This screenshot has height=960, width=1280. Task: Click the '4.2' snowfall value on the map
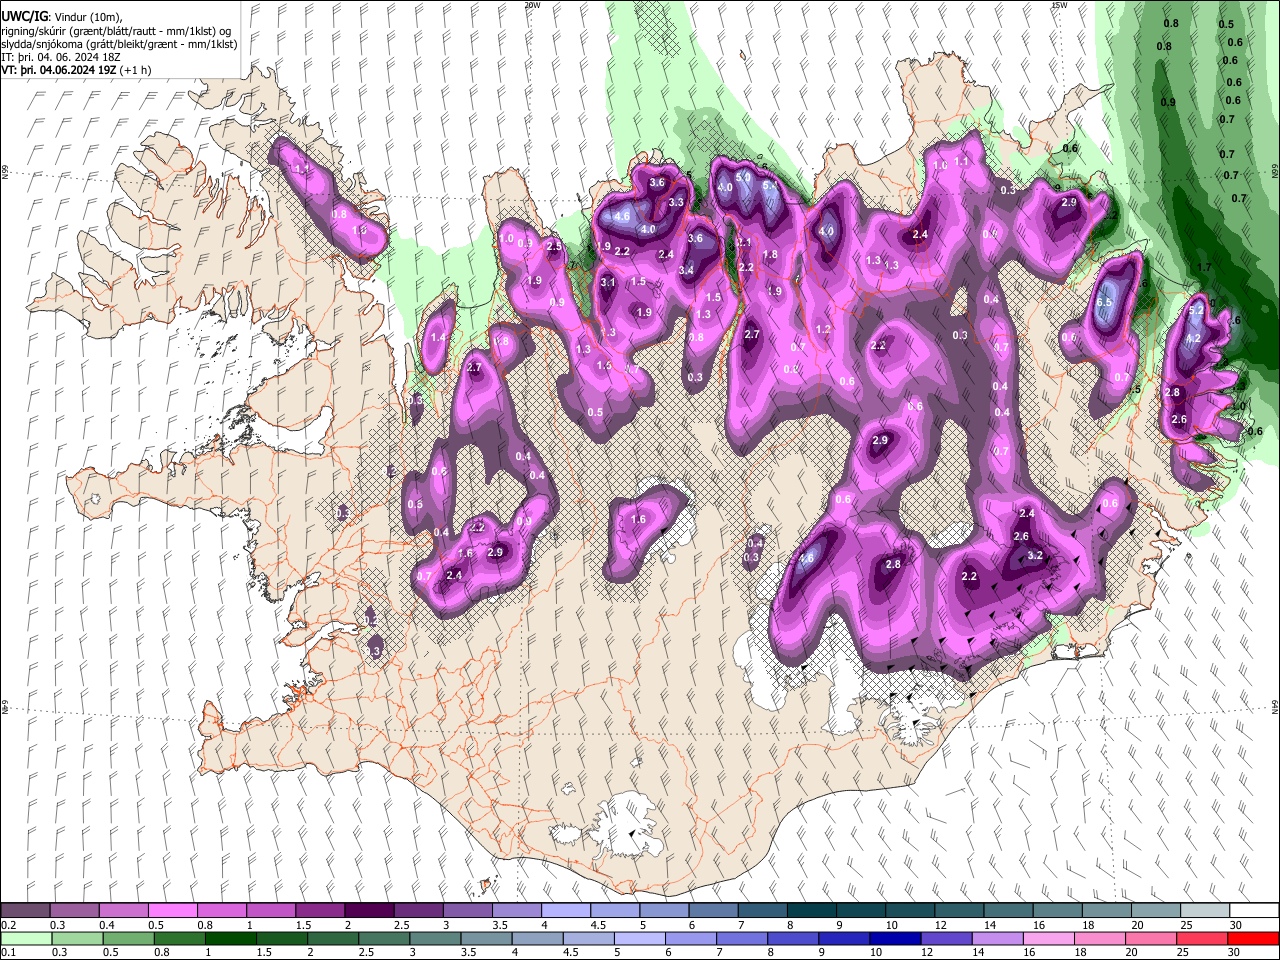(x=1192, y=339)
